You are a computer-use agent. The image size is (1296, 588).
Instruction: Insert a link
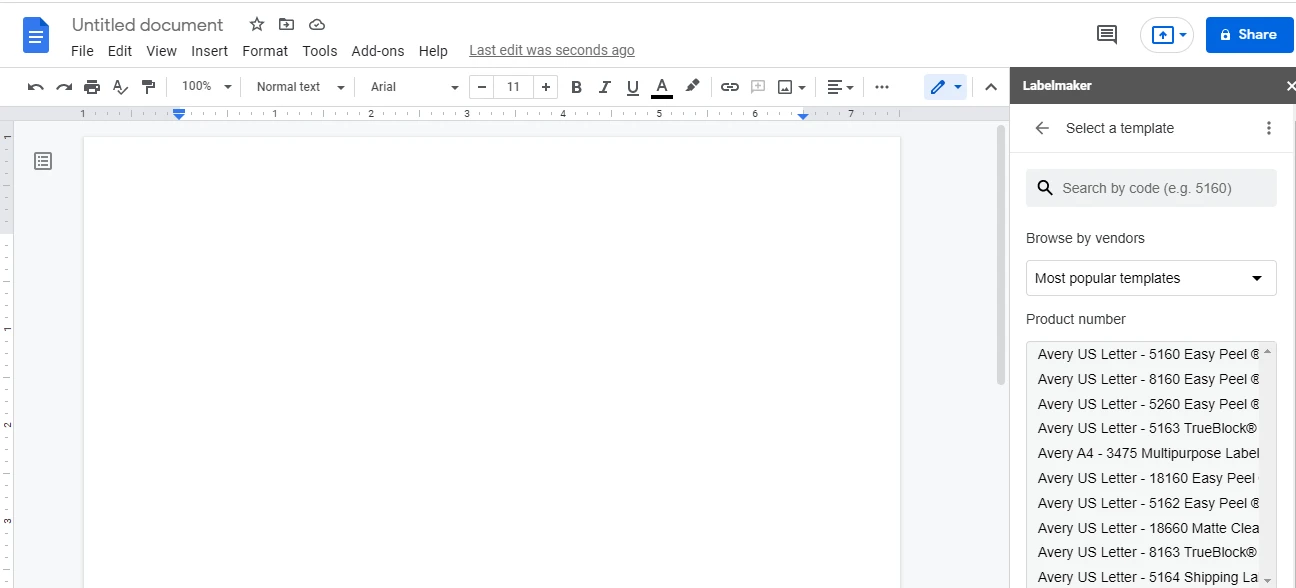pyautogui.click(x=730, y=87)
